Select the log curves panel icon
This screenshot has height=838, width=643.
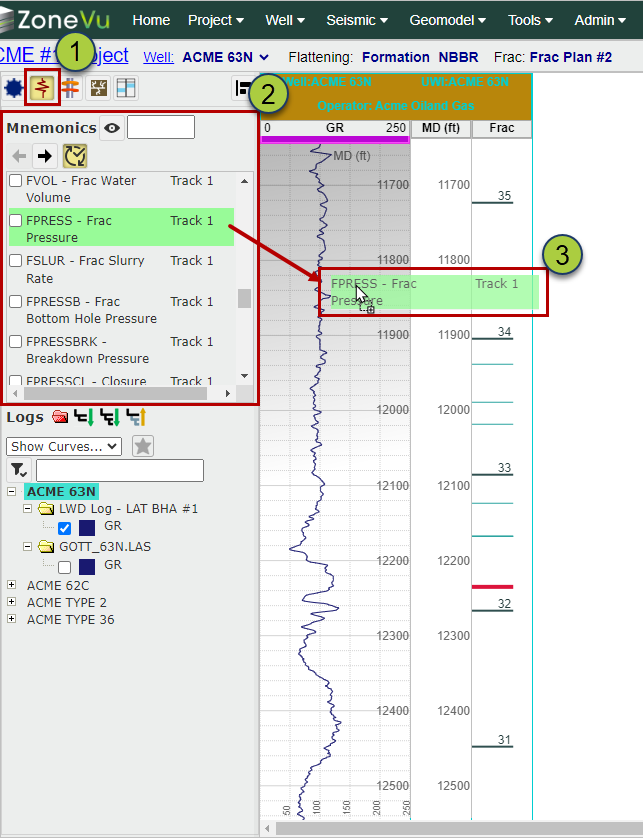[x=42, y=88]
